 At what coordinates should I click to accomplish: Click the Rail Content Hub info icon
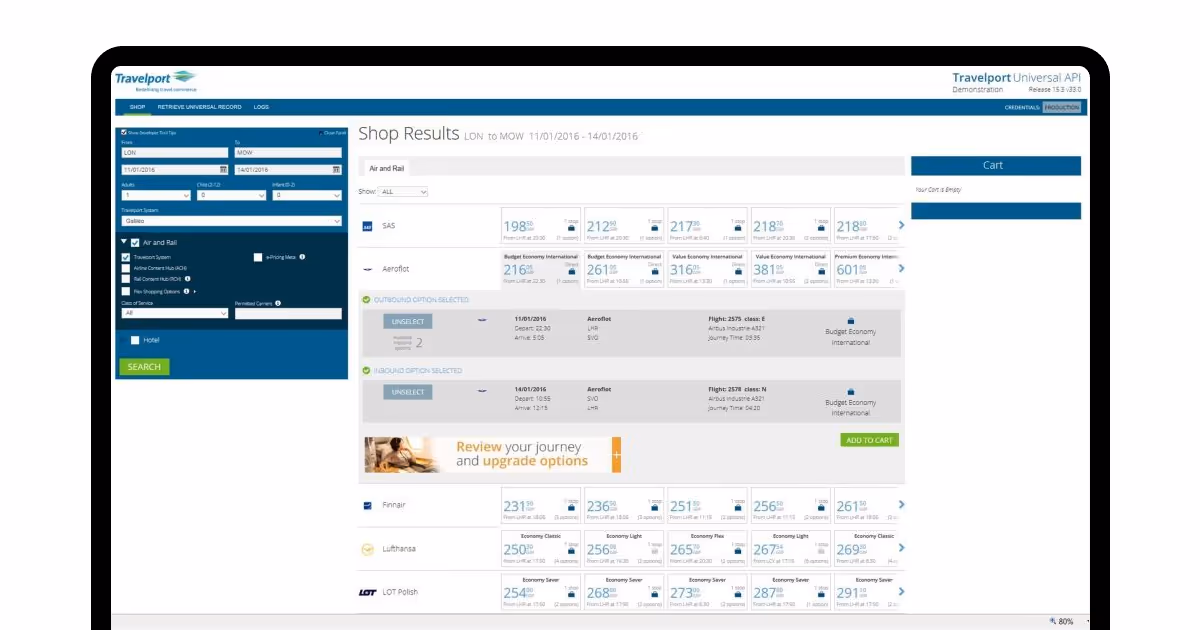188,279
